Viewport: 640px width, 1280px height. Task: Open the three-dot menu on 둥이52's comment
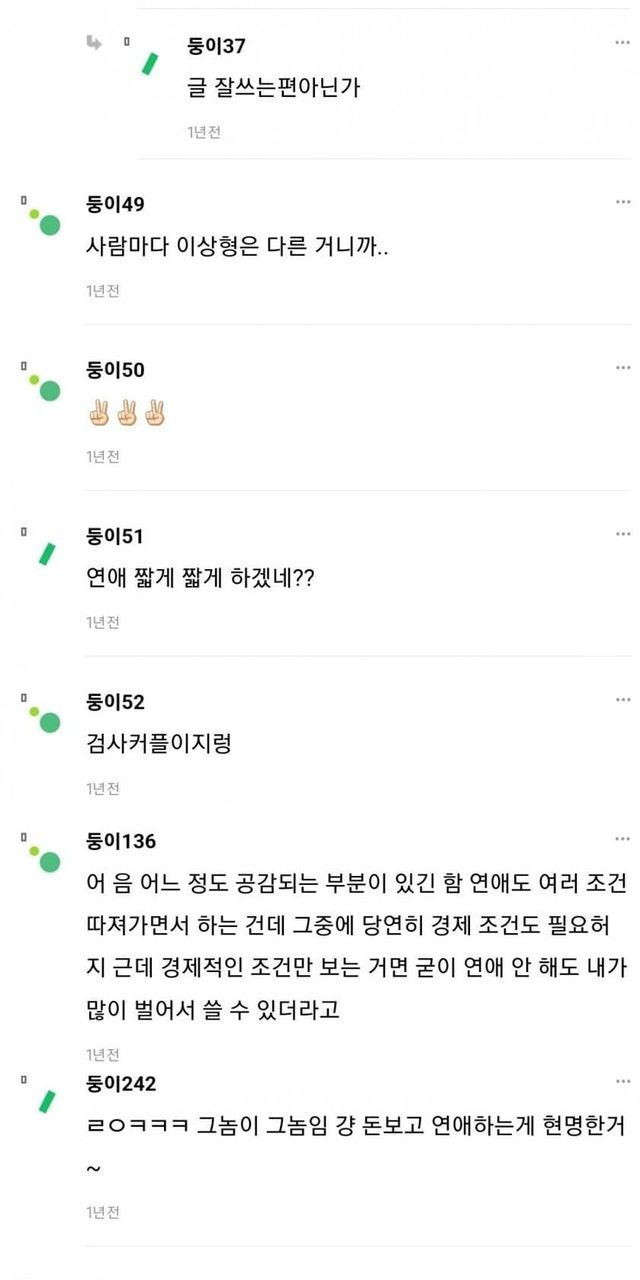[x=622, y=701]
